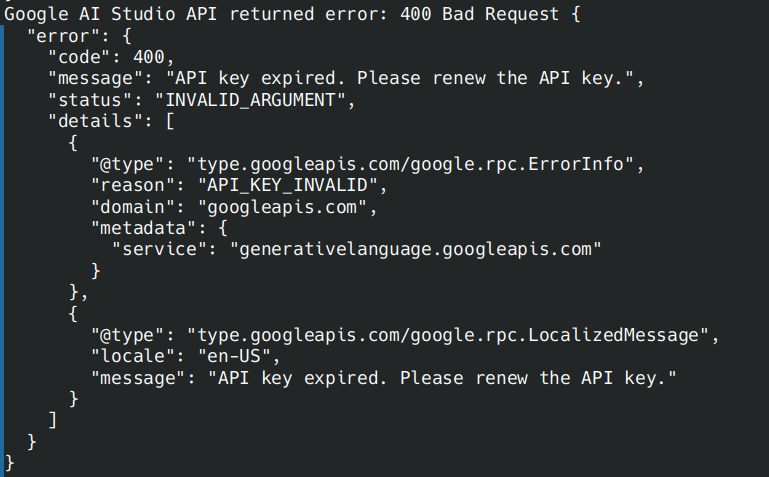Click the "service" key label
This screenshot has height=477, width=769.
tap(154, 250)
